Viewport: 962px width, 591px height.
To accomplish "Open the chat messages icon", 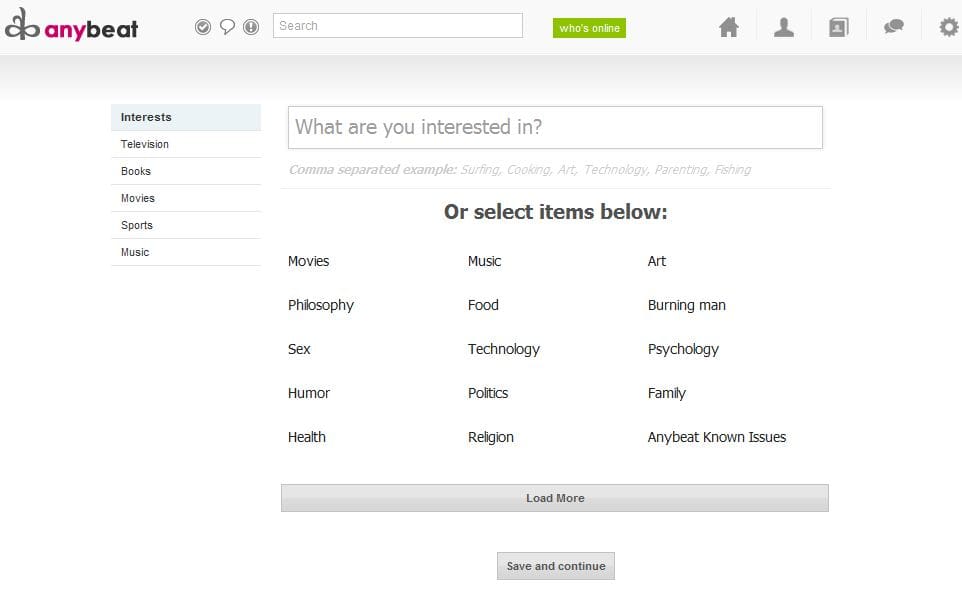I will coord(893,28).
